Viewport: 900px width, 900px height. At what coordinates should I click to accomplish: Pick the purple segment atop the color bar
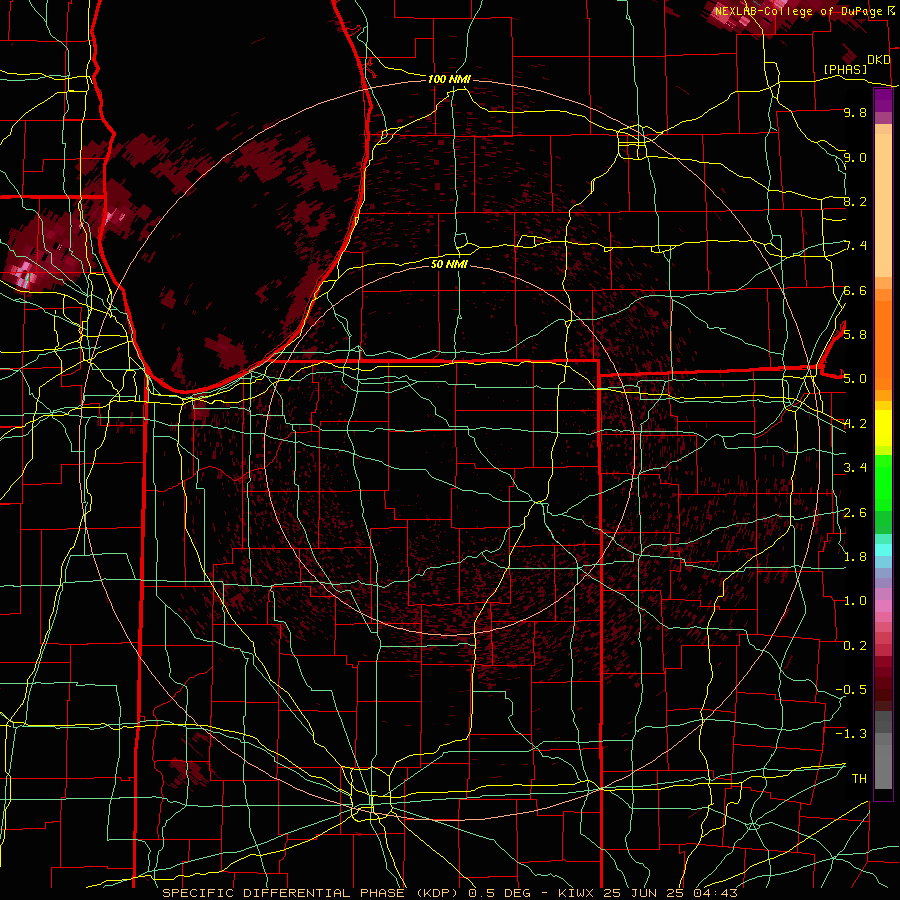pos(883,101)
